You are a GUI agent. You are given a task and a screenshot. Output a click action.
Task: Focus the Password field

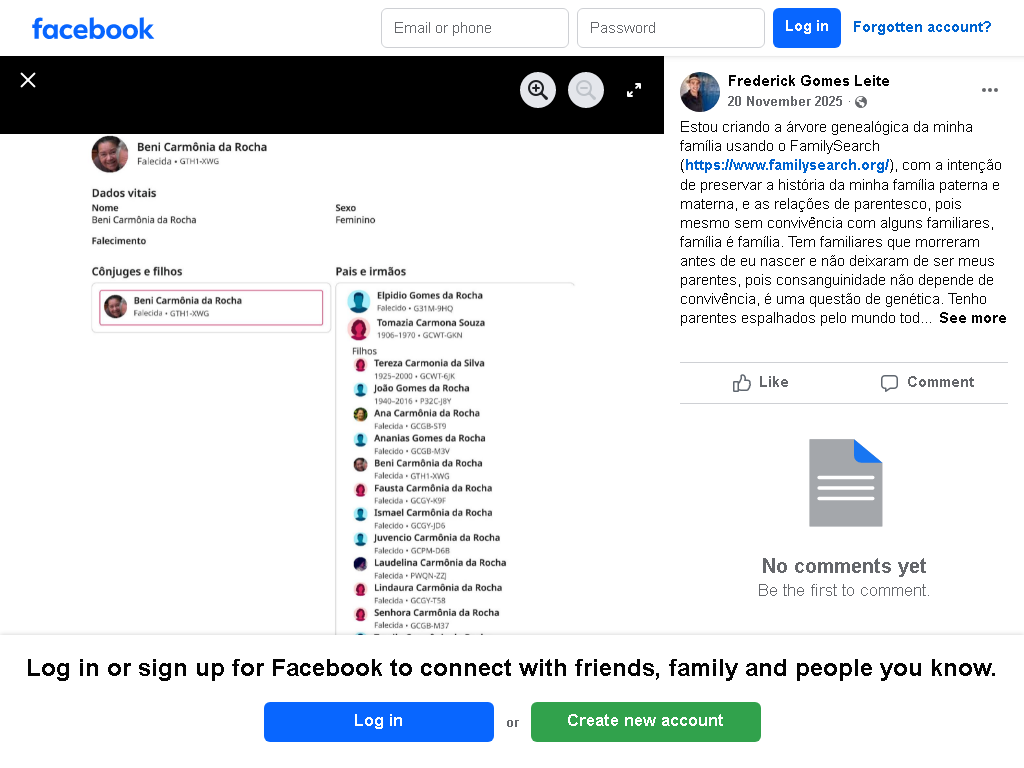tap(671, 28)
